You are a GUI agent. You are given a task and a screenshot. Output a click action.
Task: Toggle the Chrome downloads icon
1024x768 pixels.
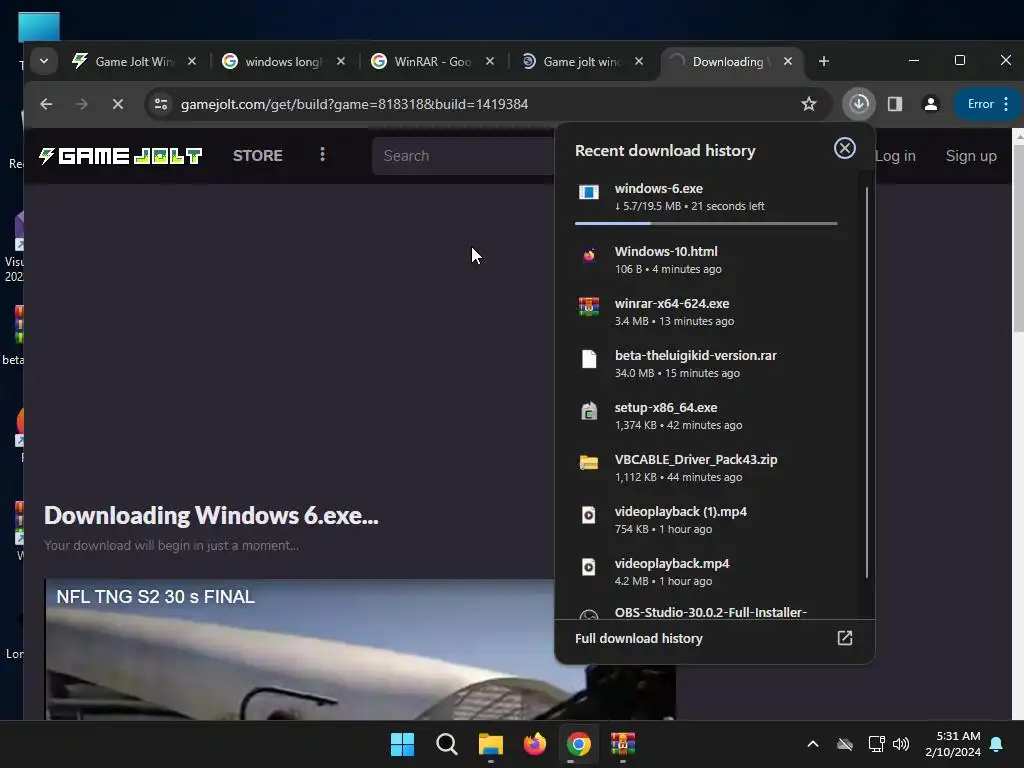click(x=858, y=104)
